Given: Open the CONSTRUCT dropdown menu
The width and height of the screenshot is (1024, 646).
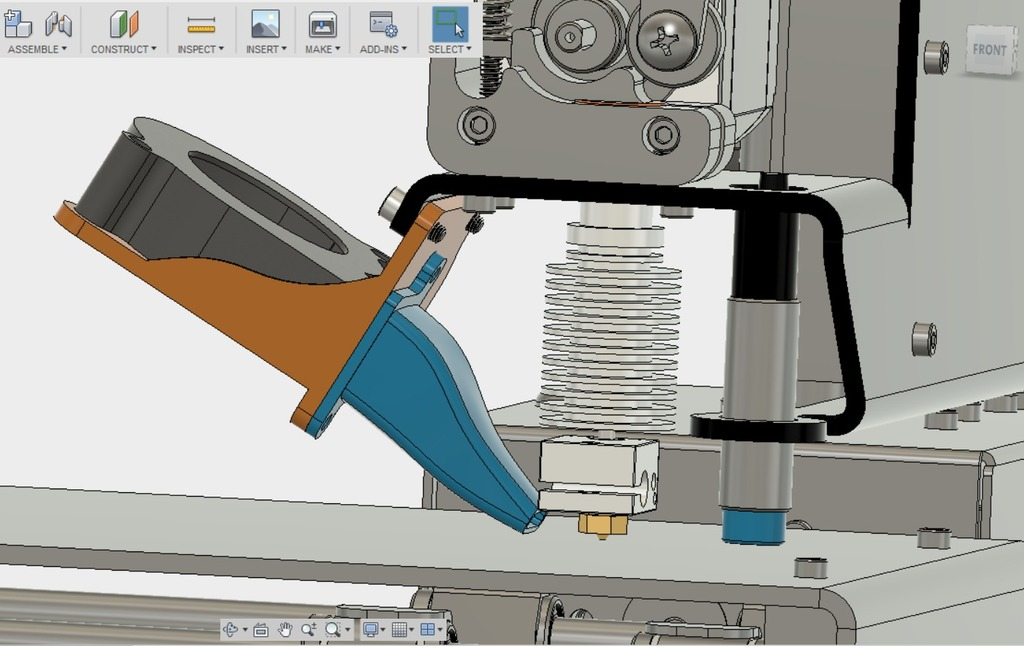Looking at the screenshot, I should click(x=123, y=49).
